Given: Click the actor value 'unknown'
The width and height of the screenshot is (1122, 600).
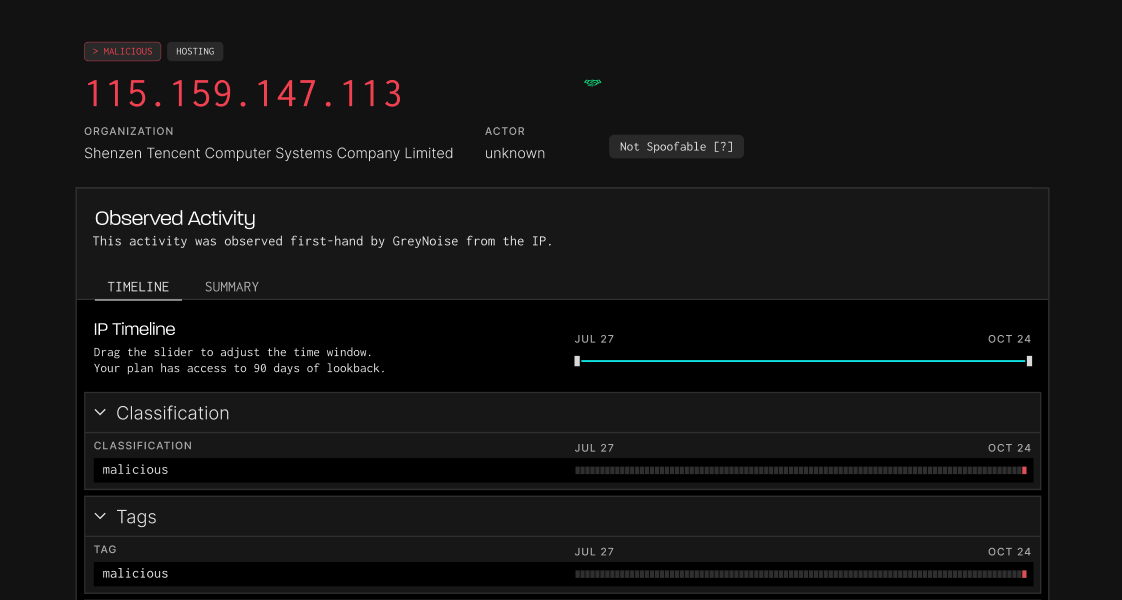Looking at the screenshot, I should [x=515, y=153].
